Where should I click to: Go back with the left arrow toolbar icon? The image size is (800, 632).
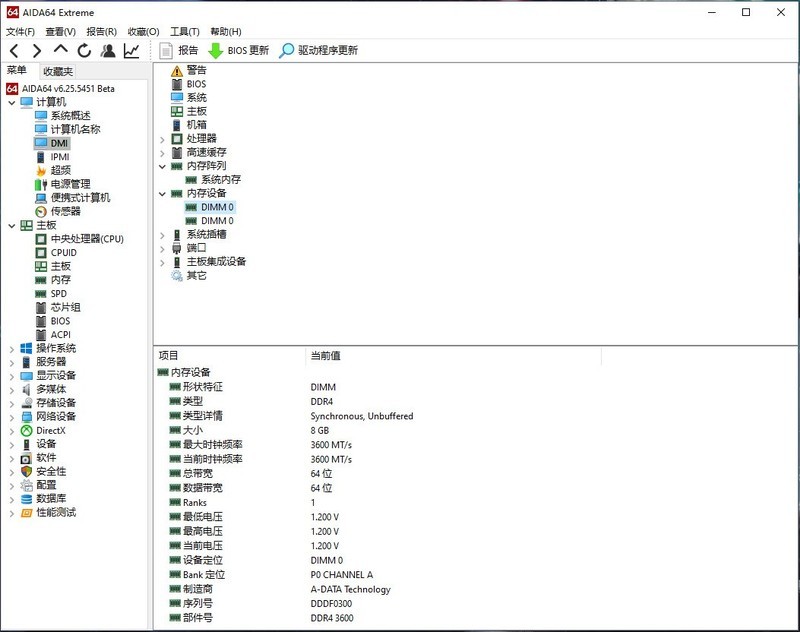pos(14,50)
